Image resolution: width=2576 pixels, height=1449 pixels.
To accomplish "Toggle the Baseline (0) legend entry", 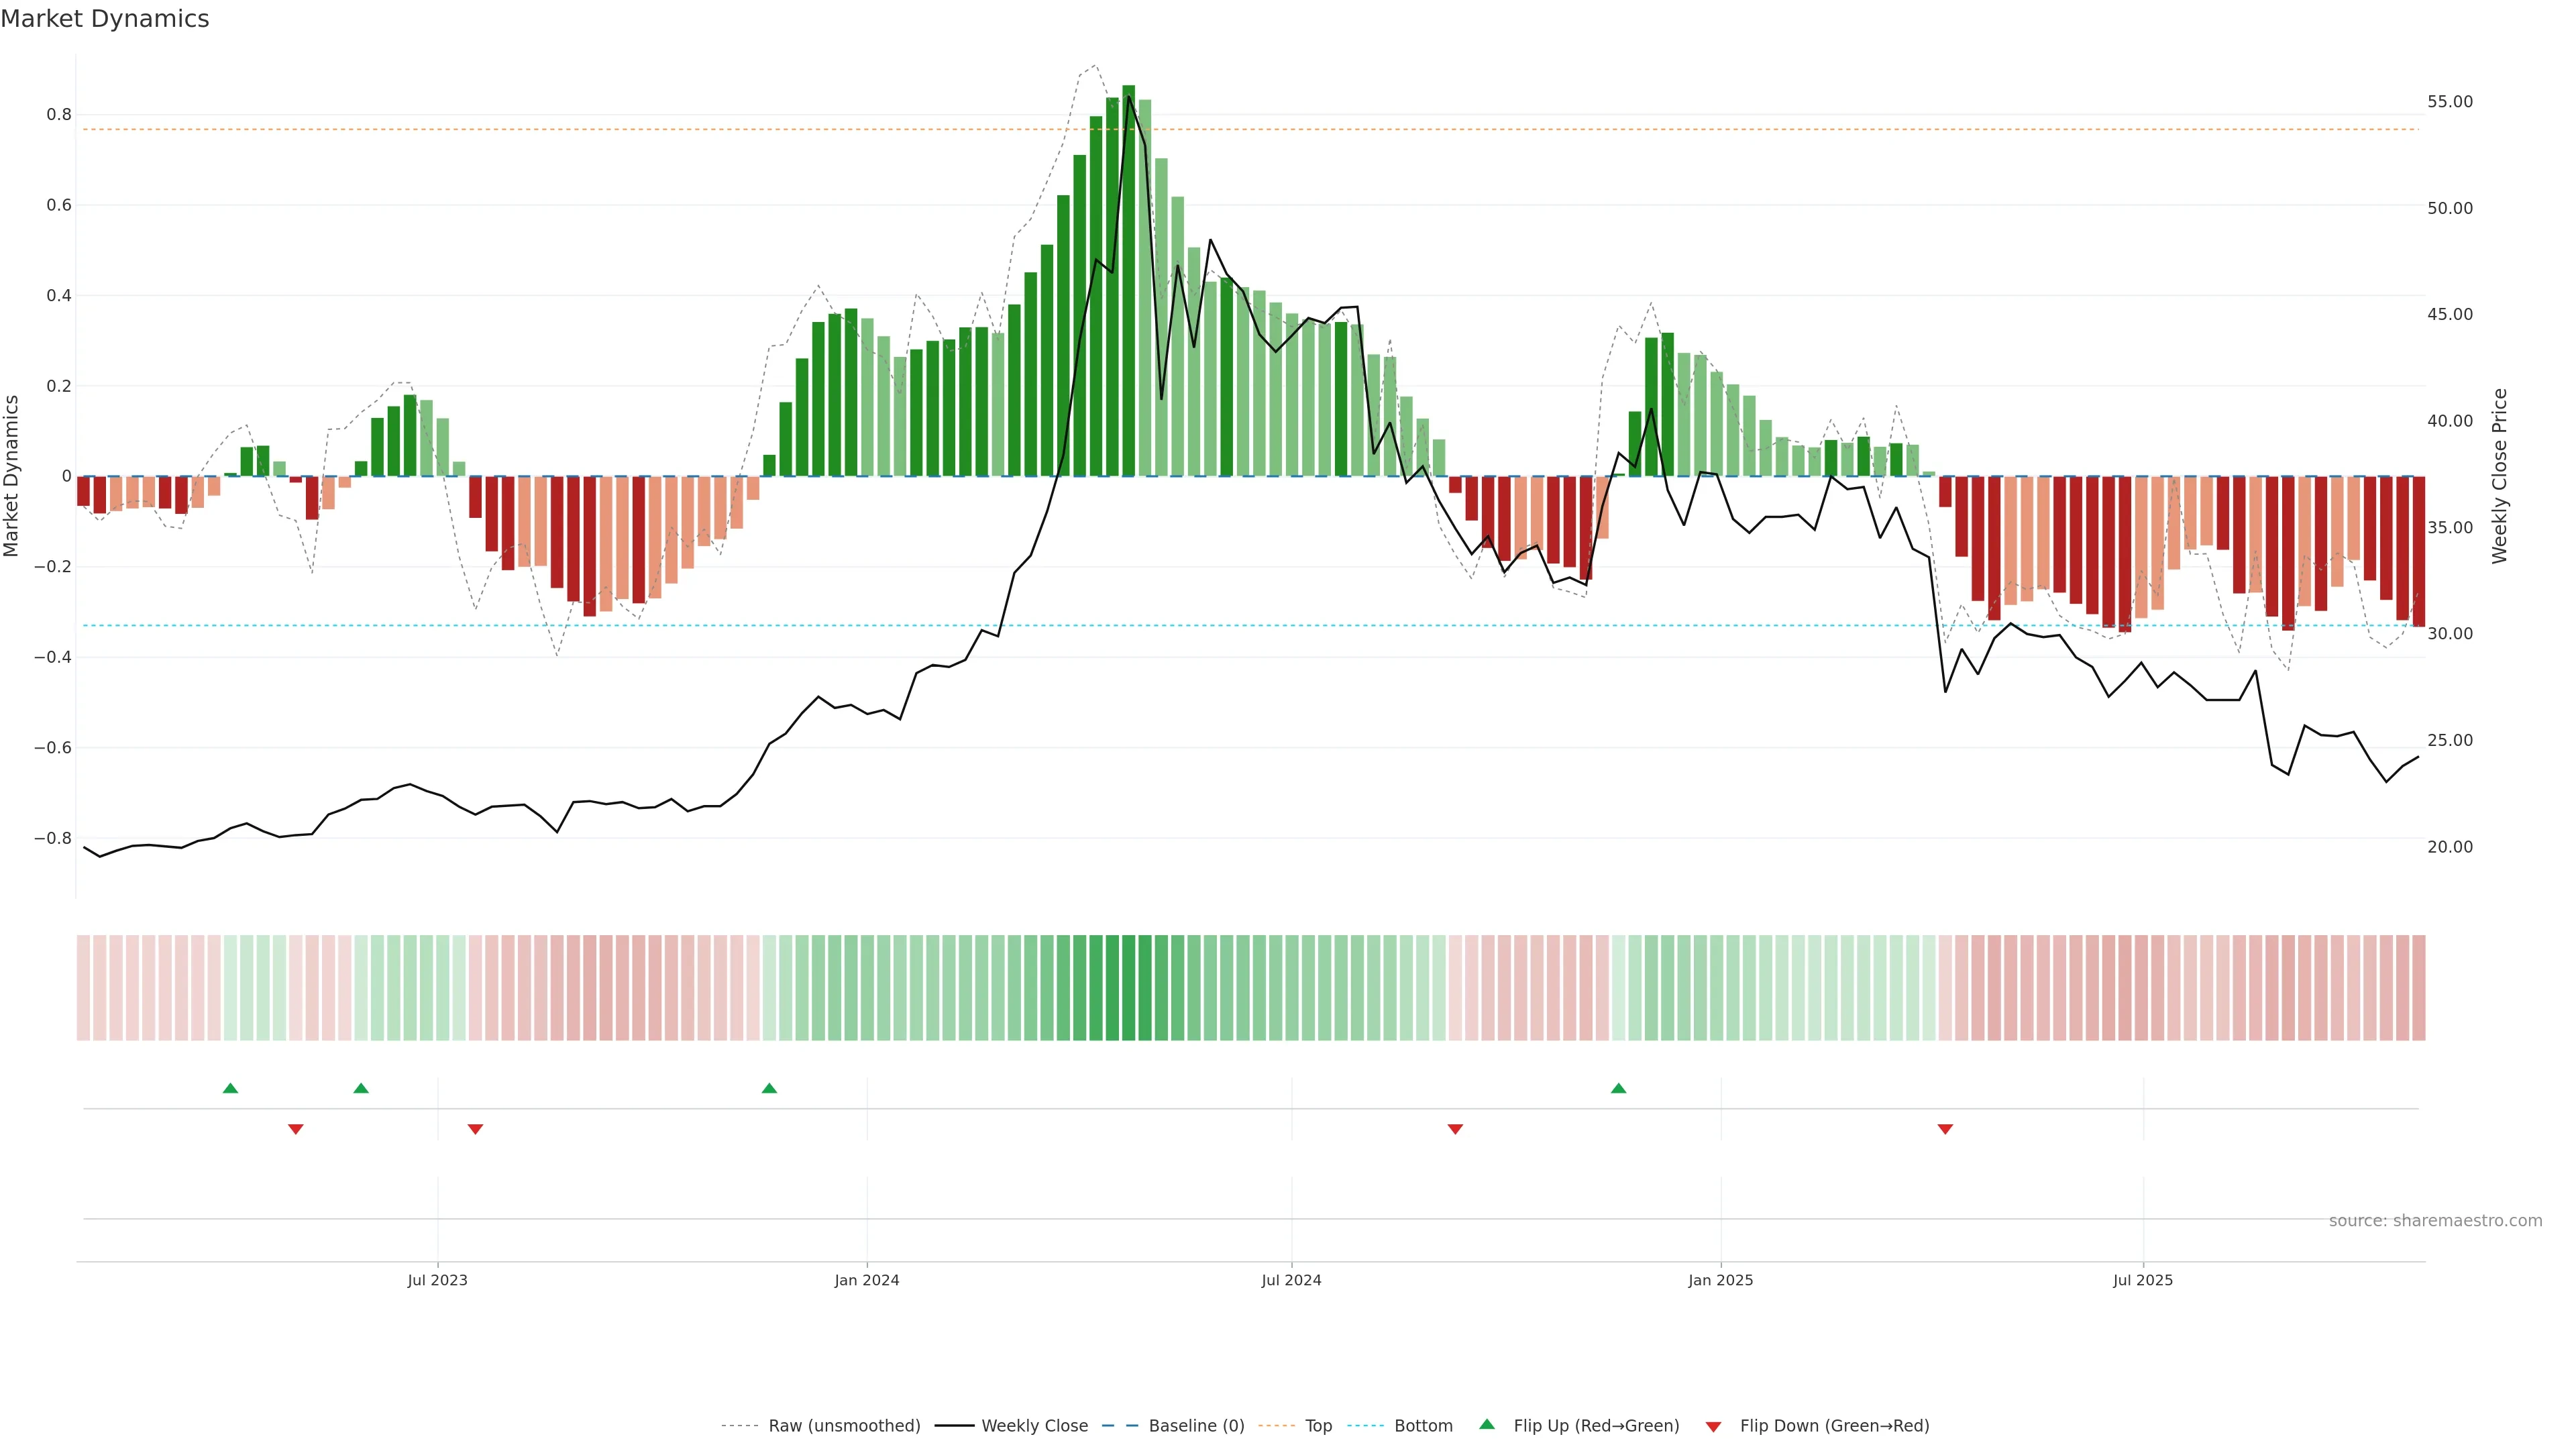I will coord(1196,1426).
